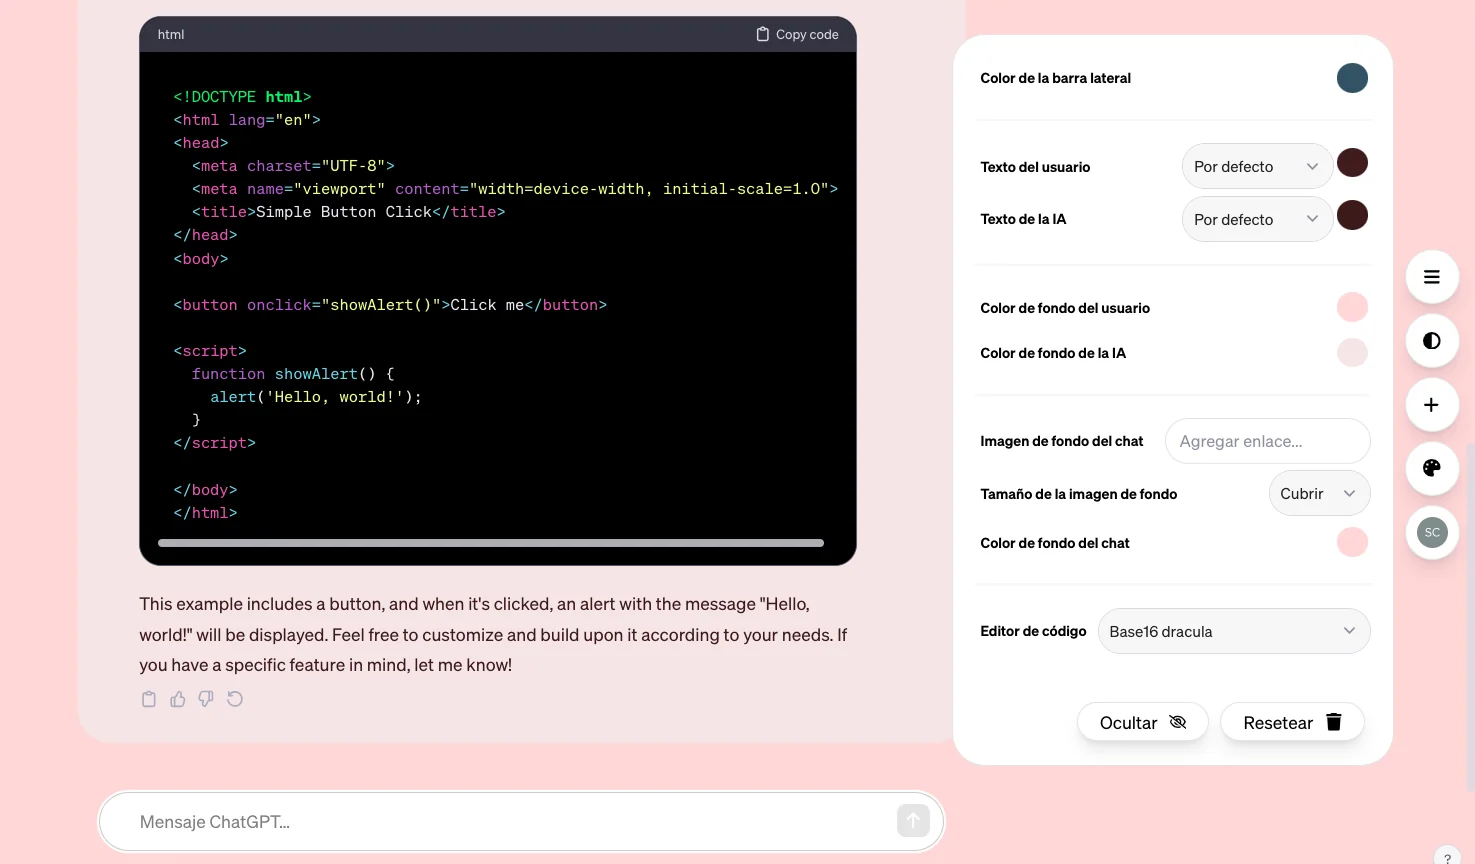Copy the html code block

coord(797,34)
